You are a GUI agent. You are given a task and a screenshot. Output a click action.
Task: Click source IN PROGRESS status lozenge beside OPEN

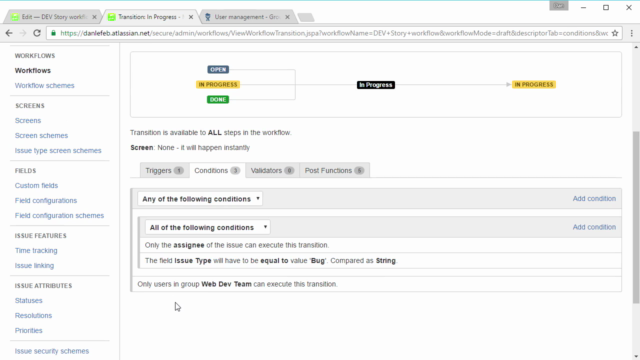pyautogui.click(x=218, y=84)
